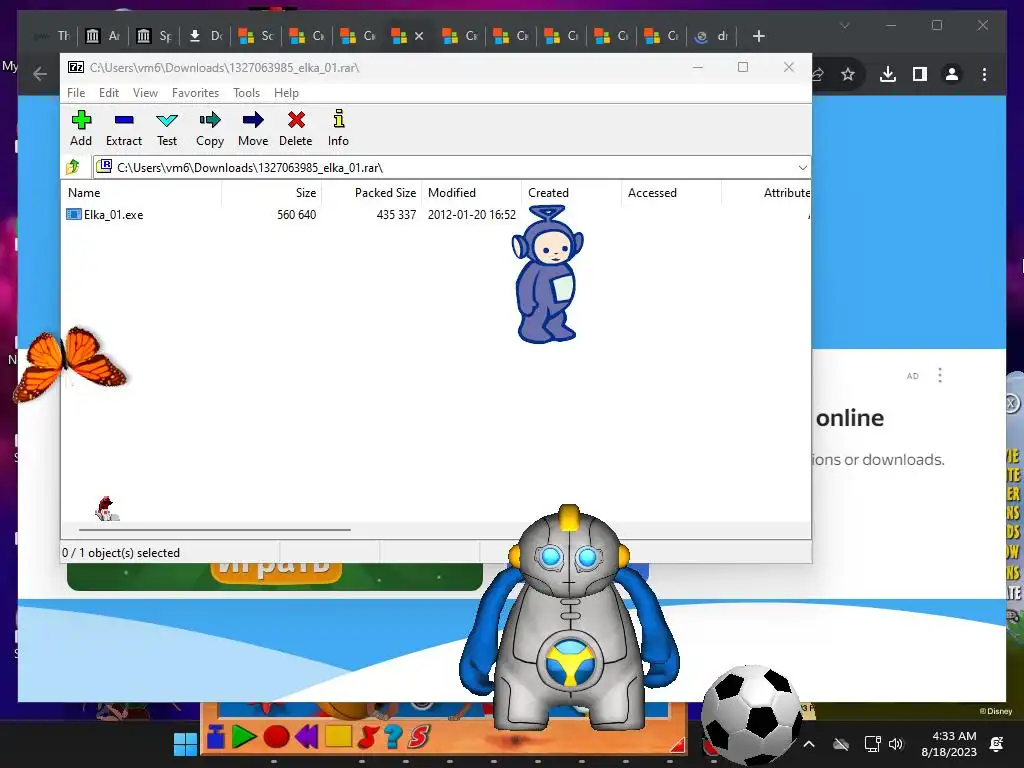The width and height of the screenshot is (1024, 768).
Task: Go up one folder level icon
Action: [x=73, y=167]
